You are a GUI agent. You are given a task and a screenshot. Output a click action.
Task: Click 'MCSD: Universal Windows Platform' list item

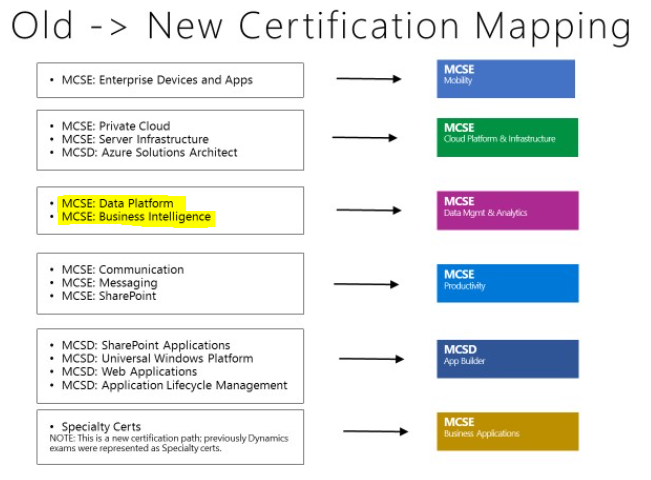157,358
